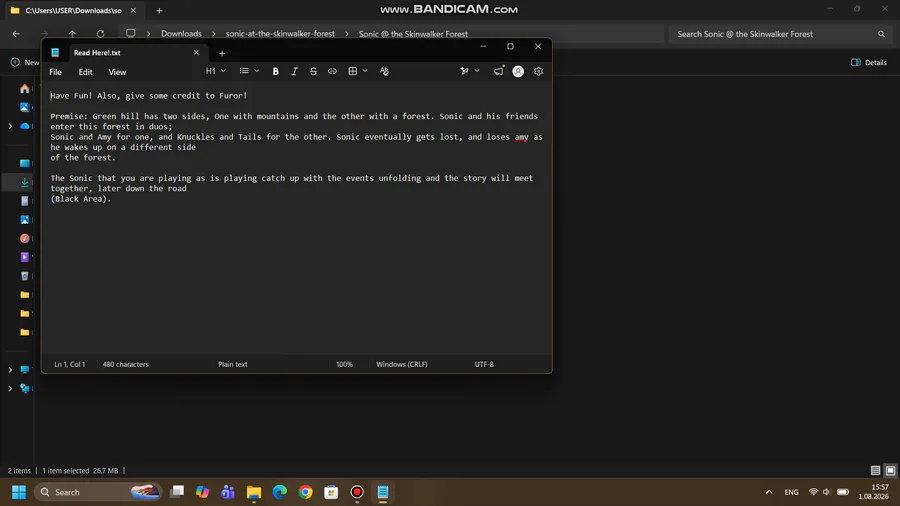Expand the OneDrive node in Explorer sidebar

pos(10,126)
